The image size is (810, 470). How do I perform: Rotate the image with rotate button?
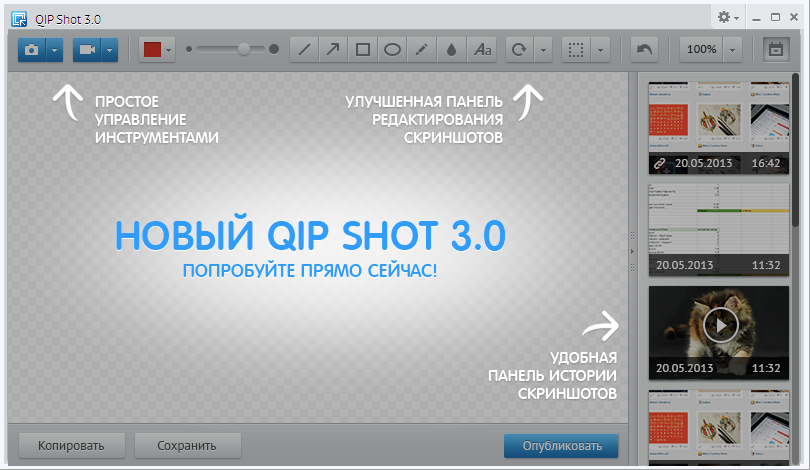coord(519,50)
